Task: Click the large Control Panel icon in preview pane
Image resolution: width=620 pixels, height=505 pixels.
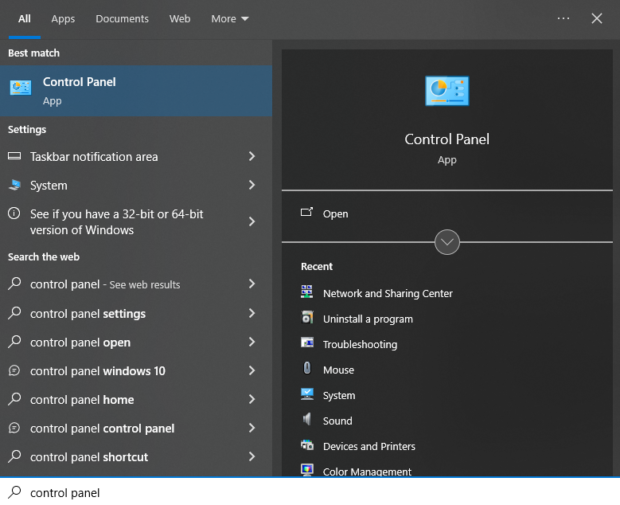Action: point(447,91)
